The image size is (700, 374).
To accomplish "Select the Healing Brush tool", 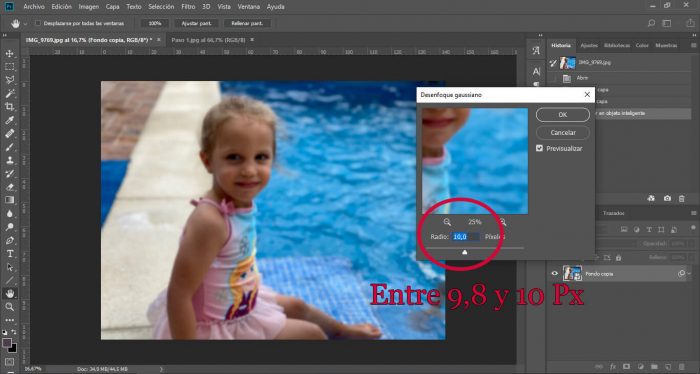I will tap(9, 133).
